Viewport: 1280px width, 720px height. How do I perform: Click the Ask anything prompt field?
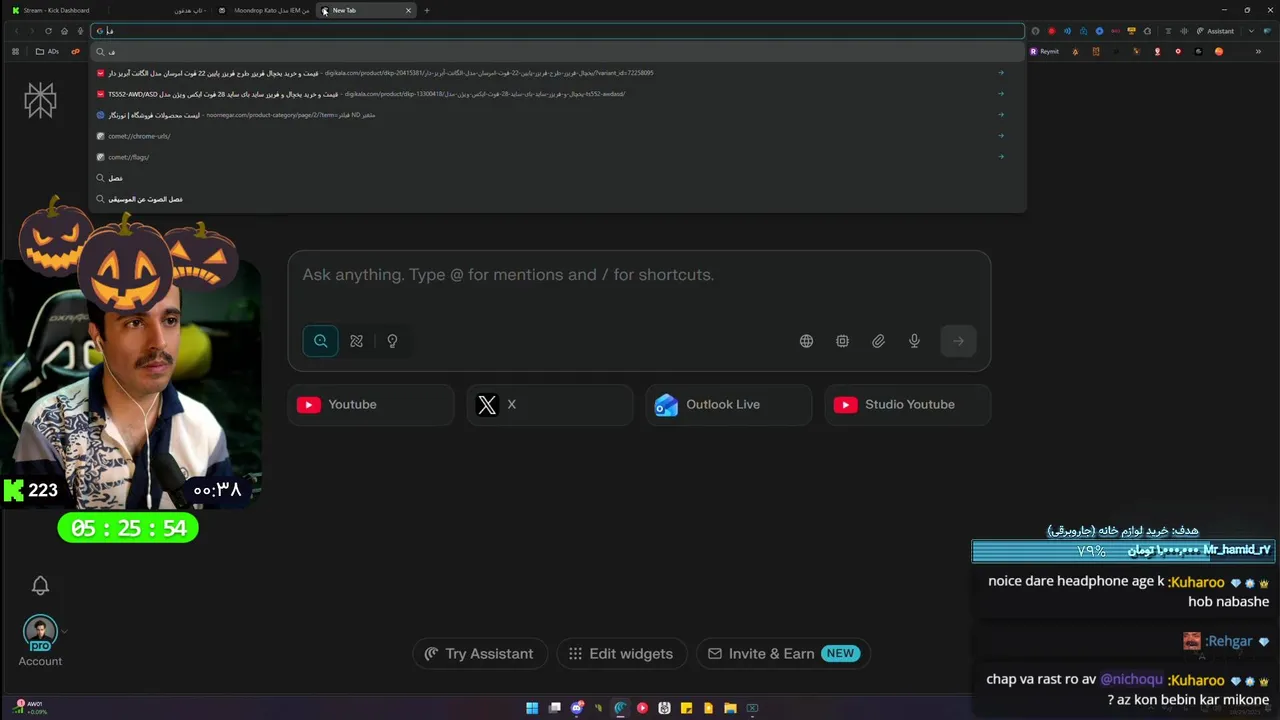(639, 275)
